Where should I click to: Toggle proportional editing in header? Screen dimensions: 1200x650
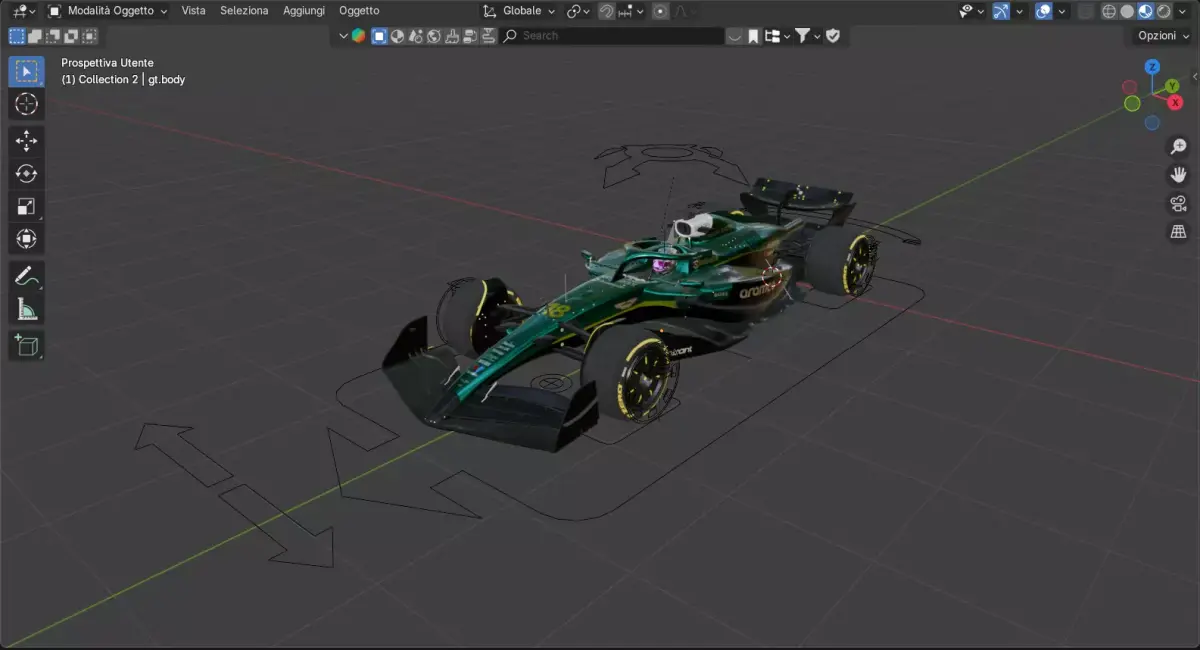(660, 11)
